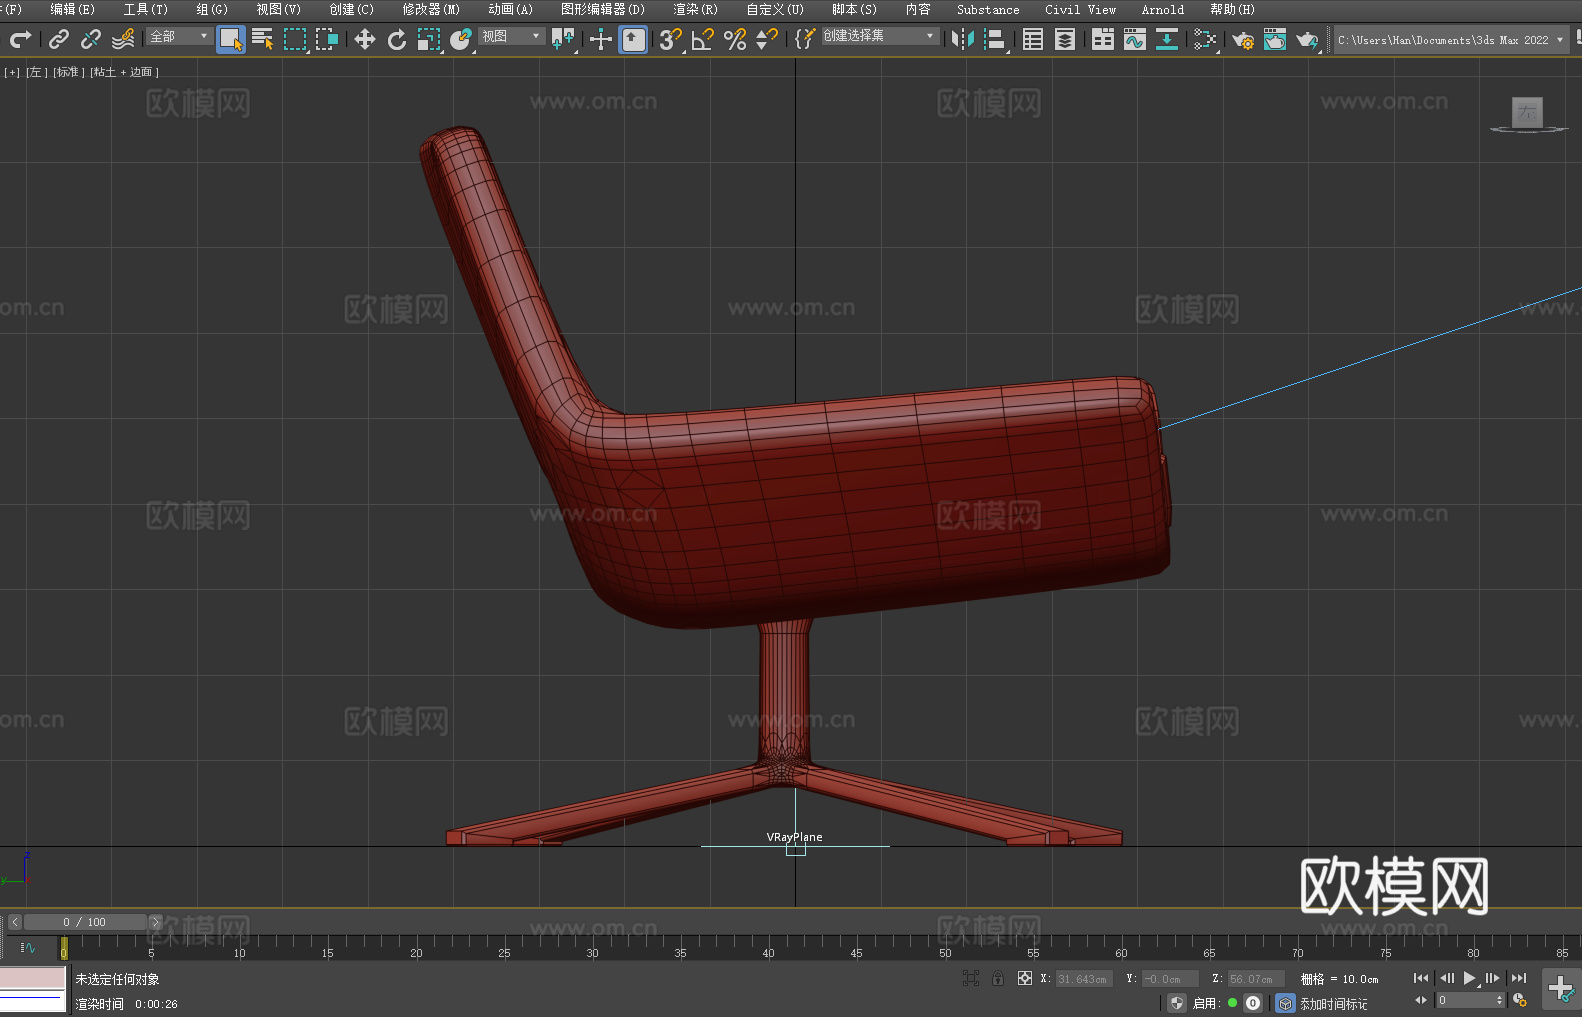Click the pink MAXScript listener swatch
This screenshot has height=1017, width=1582.
(x=33, y=978)
